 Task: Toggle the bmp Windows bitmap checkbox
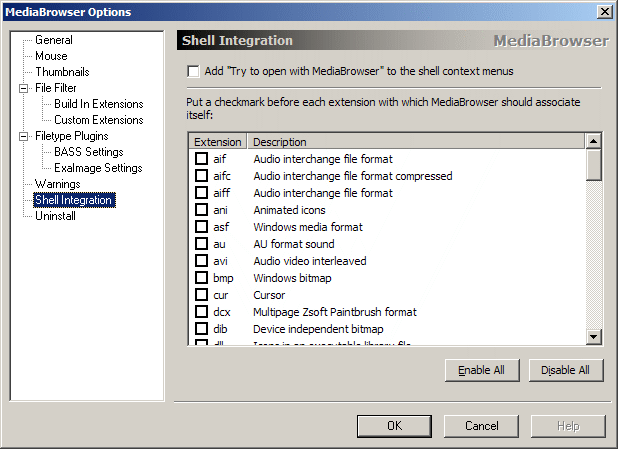201,278
